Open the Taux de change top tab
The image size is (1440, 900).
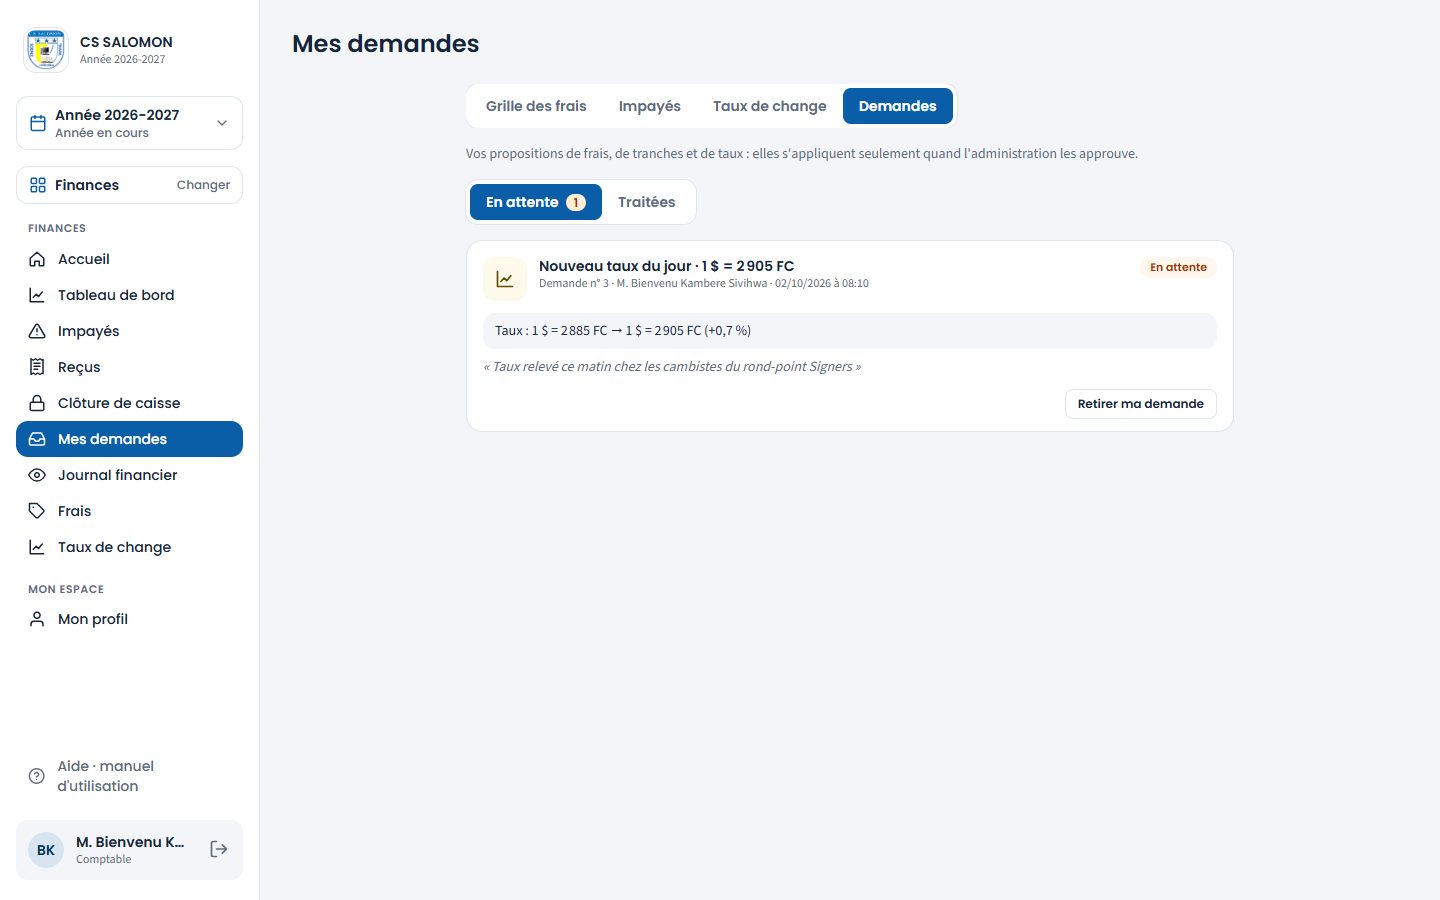770,106
